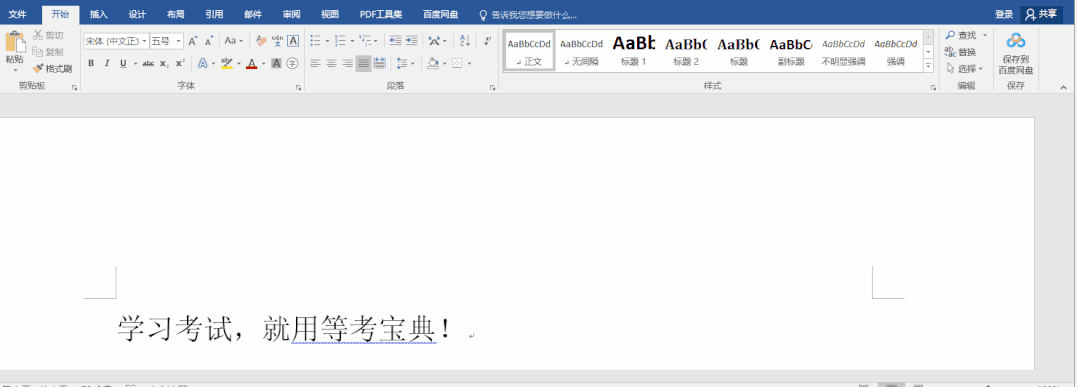Open the Paragraph dialog launcher
The image size is (1077, 387).
[x=492, y=88]
